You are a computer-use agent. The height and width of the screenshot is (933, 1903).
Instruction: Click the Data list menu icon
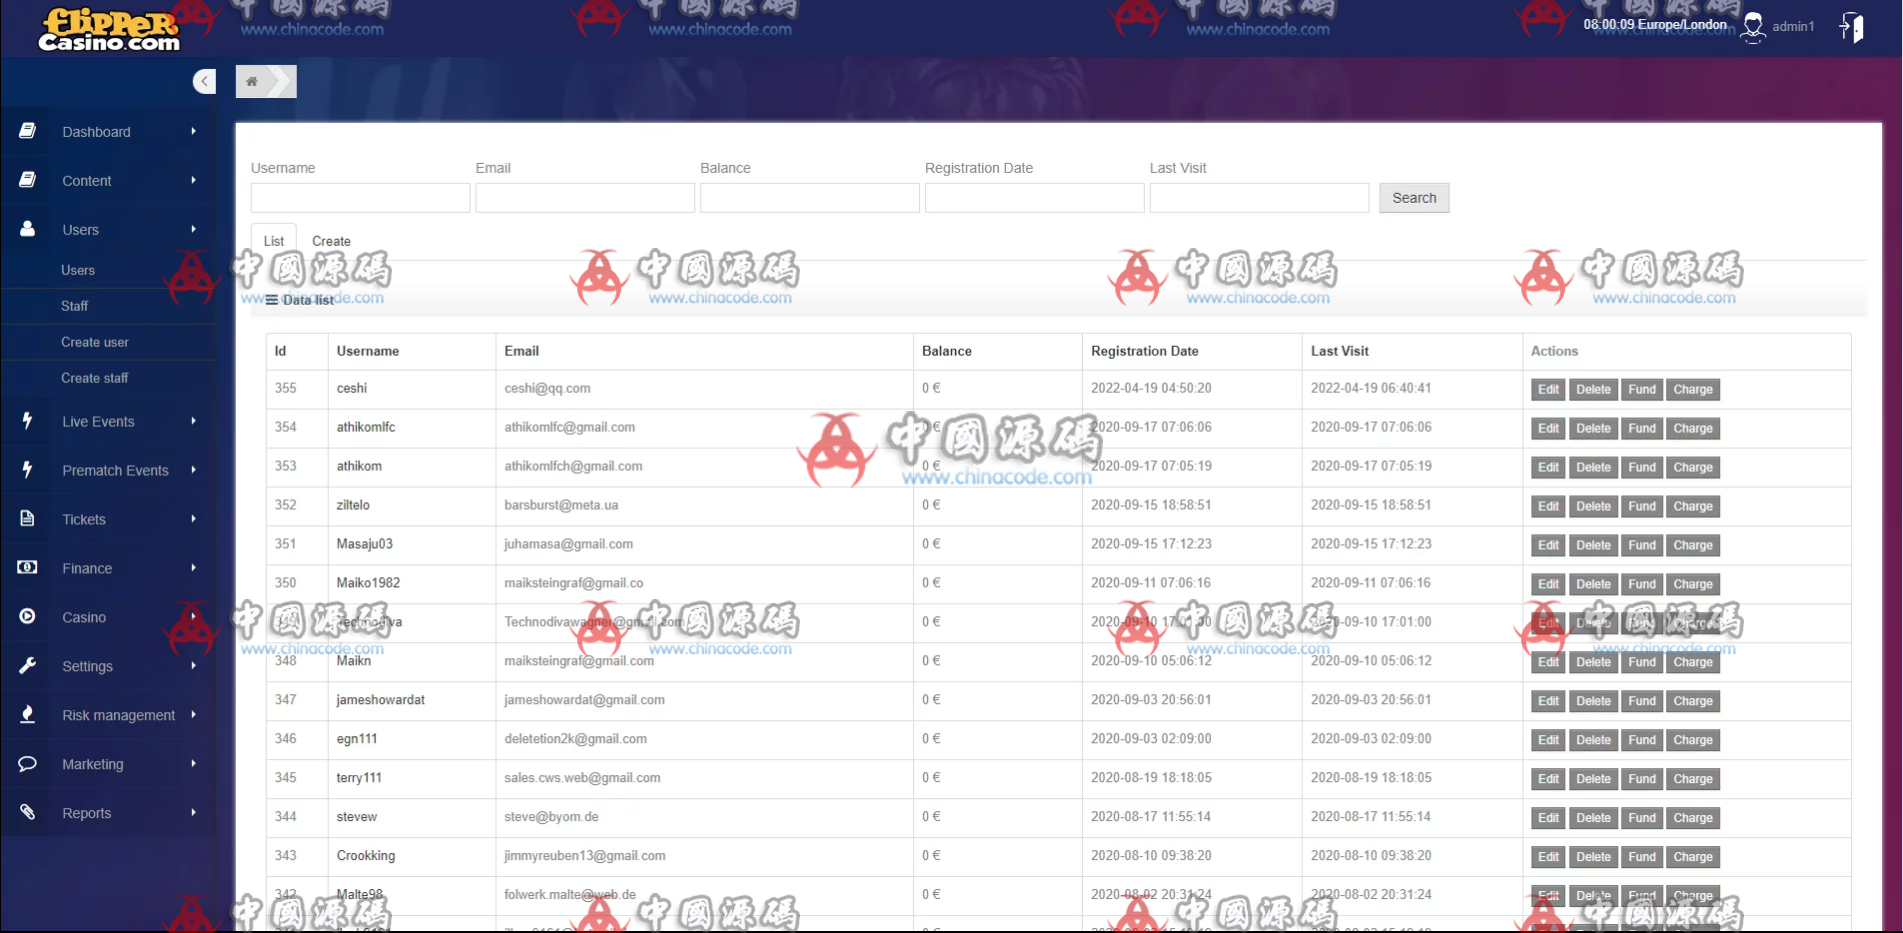pos(272,300)
